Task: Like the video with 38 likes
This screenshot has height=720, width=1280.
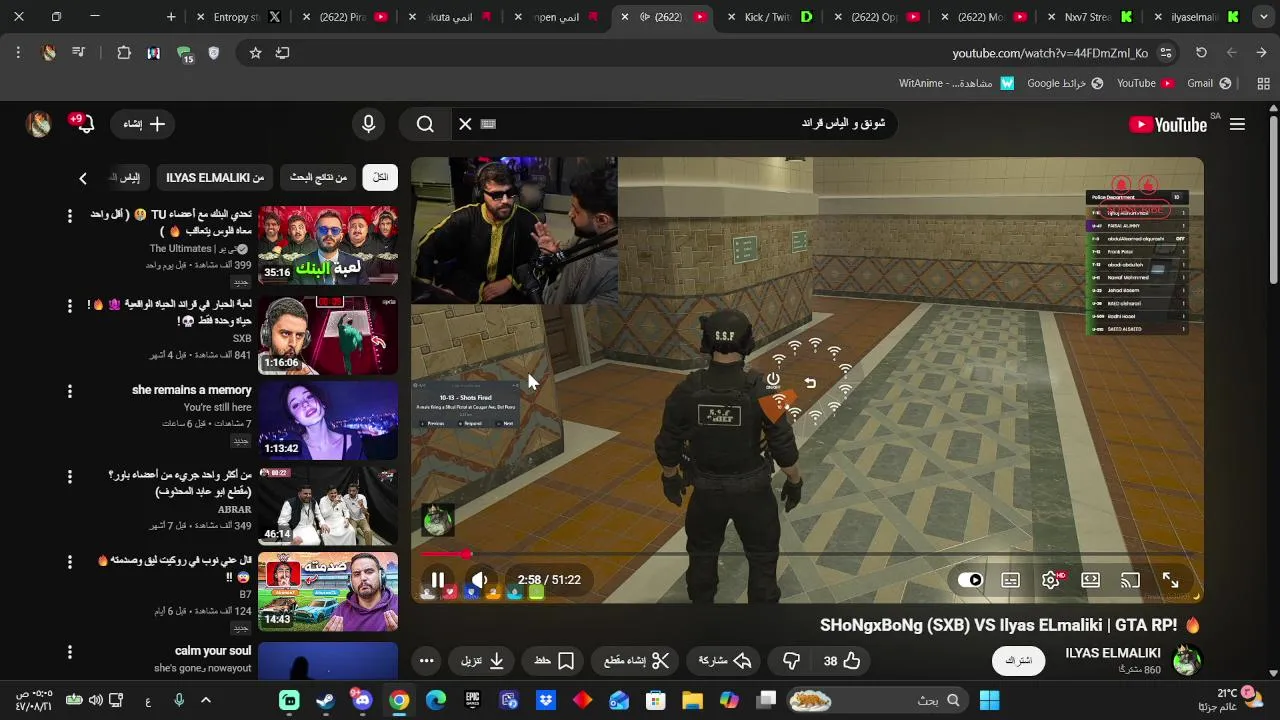Action: click(842, 661)
